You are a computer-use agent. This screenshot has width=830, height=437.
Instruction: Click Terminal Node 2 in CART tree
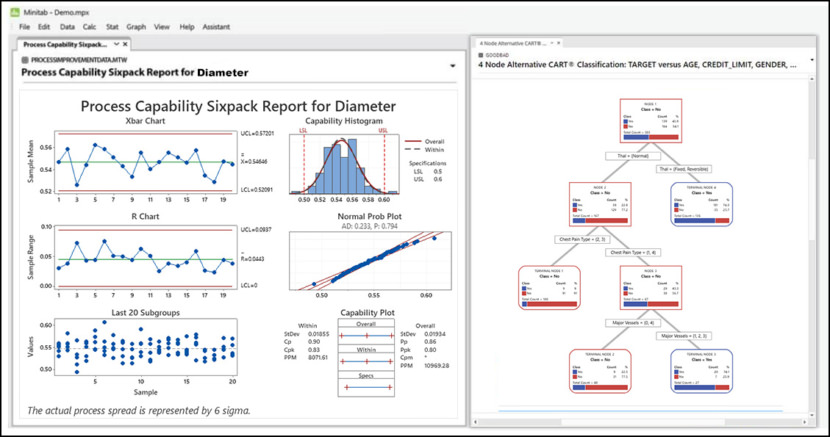(x=600, y=371)
